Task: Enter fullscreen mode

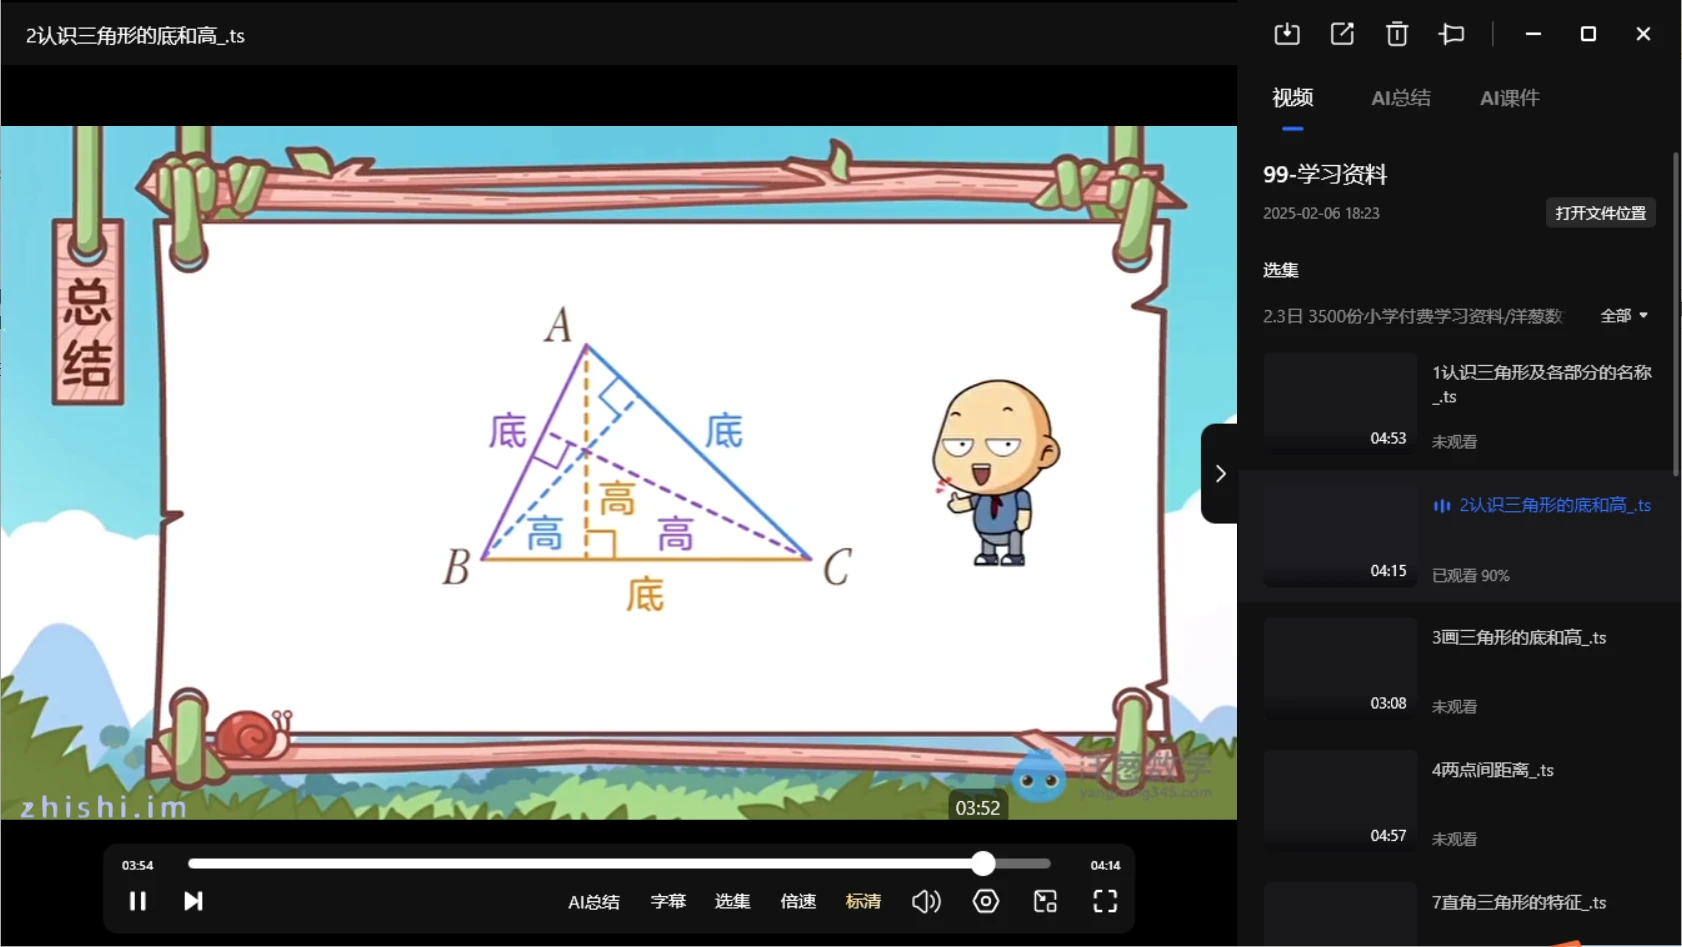Action: click(1105, 901)
